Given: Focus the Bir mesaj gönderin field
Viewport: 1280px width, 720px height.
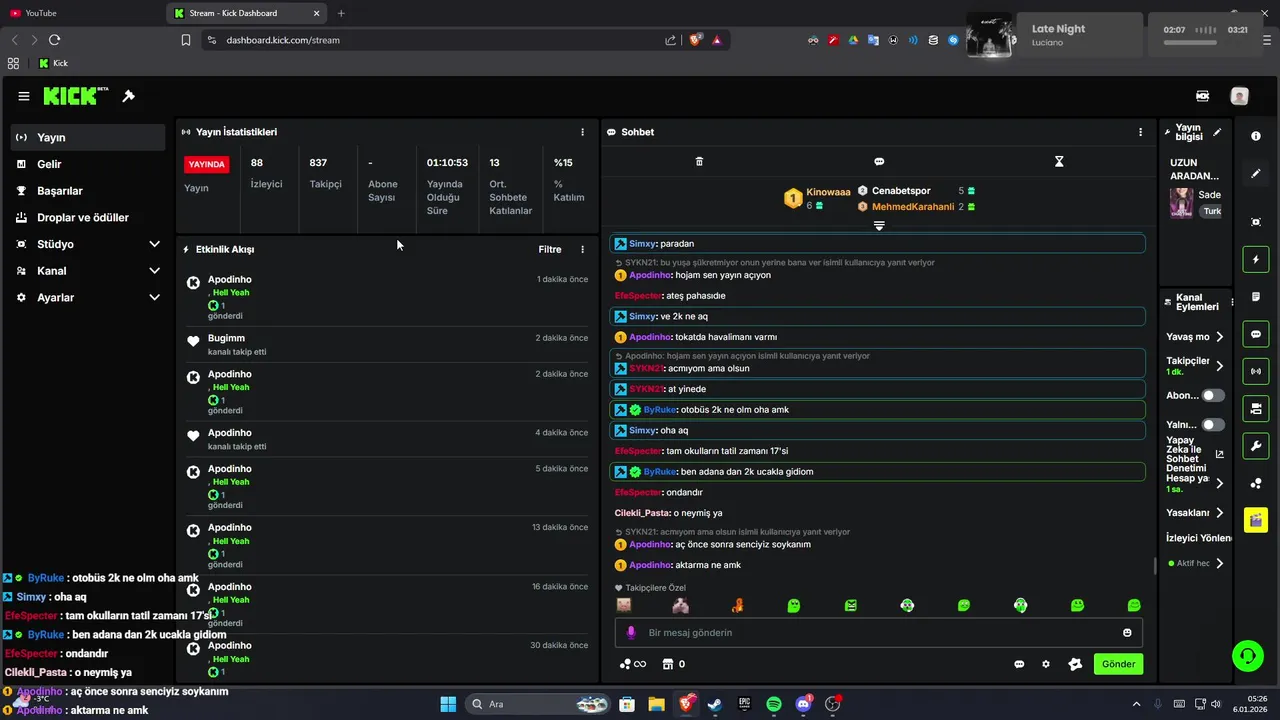Looking at the screenshot, I should (x=880, y=633).
